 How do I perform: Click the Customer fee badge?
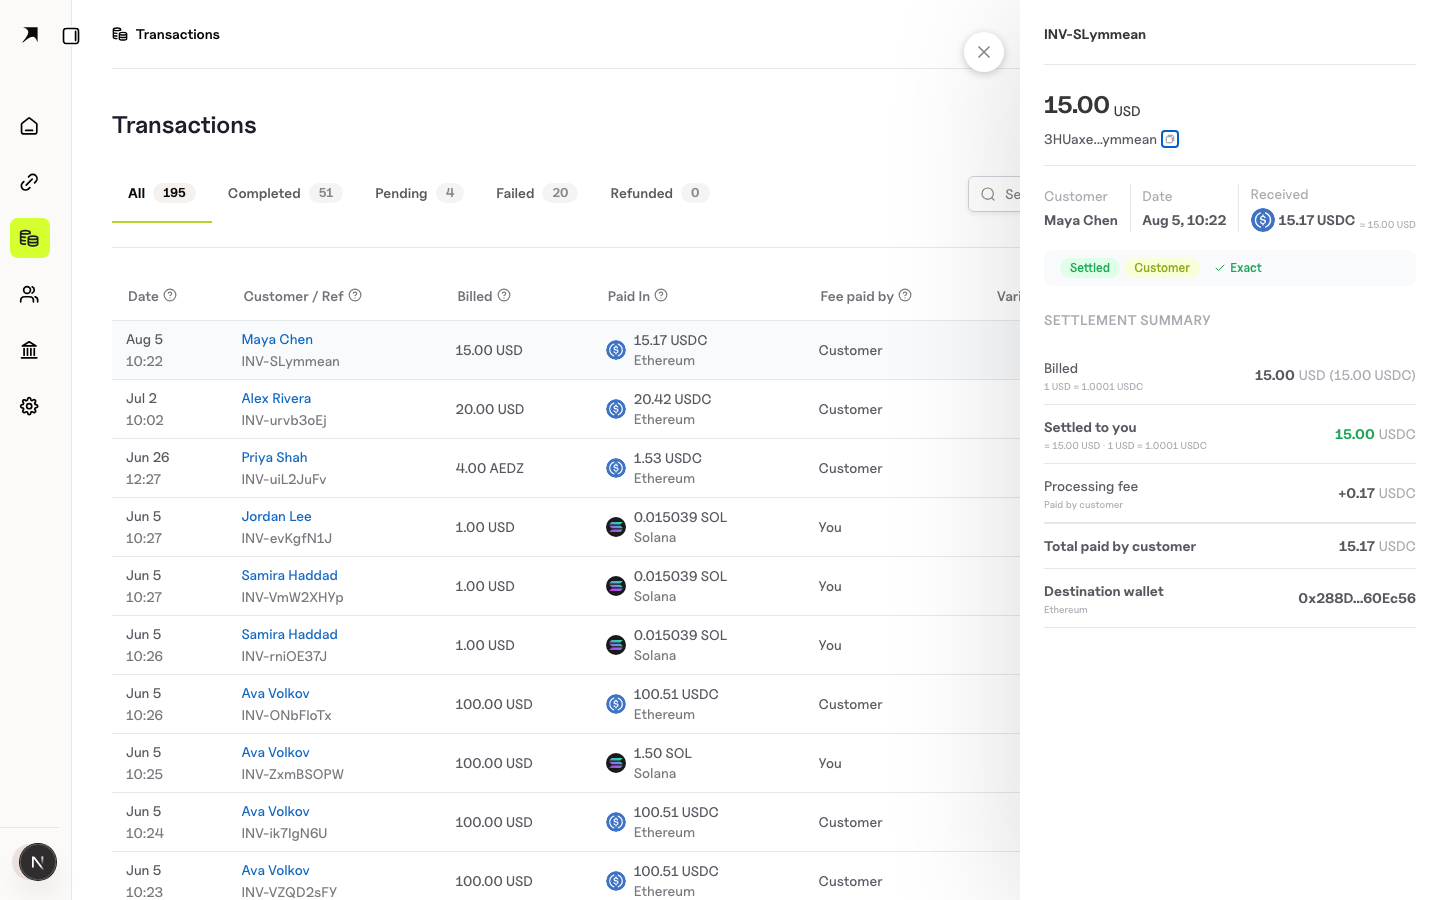(x=1162, y=268)
